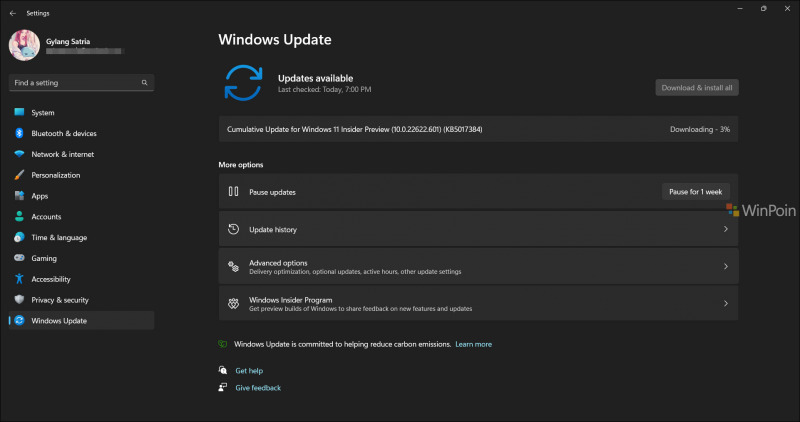
Task: Restore down the Settings window
Action: click(x=763, y=9)
